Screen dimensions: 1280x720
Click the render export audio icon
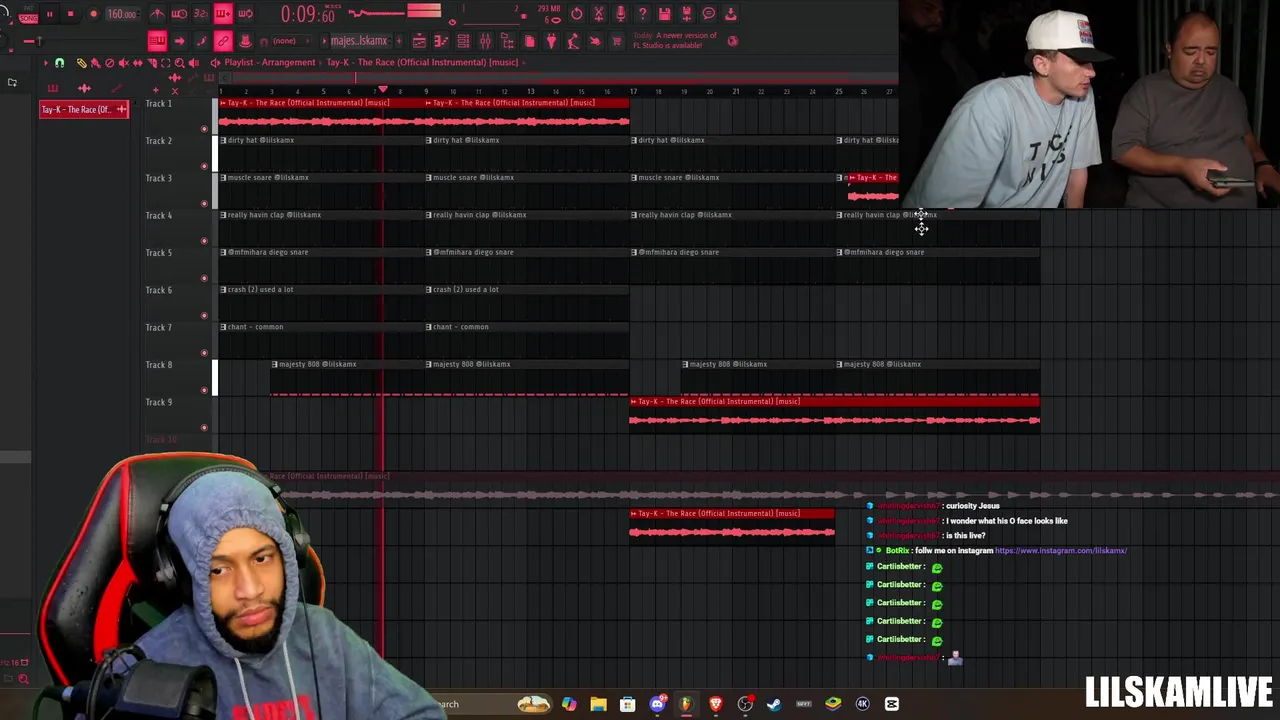click(686, 13)
